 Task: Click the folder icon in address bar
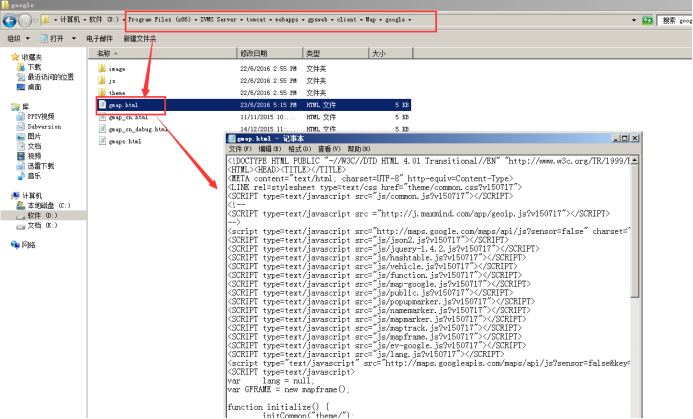(x=46, y=20)
